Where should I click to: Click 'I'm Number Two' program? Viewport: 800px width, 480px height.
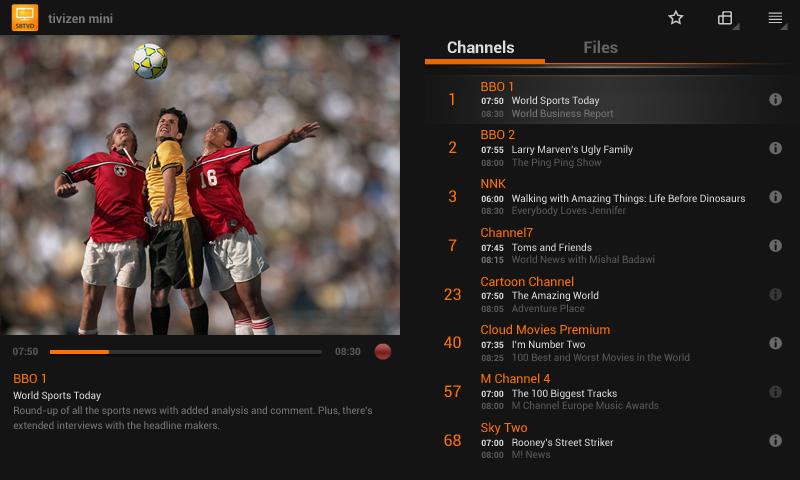click(548, 344)
